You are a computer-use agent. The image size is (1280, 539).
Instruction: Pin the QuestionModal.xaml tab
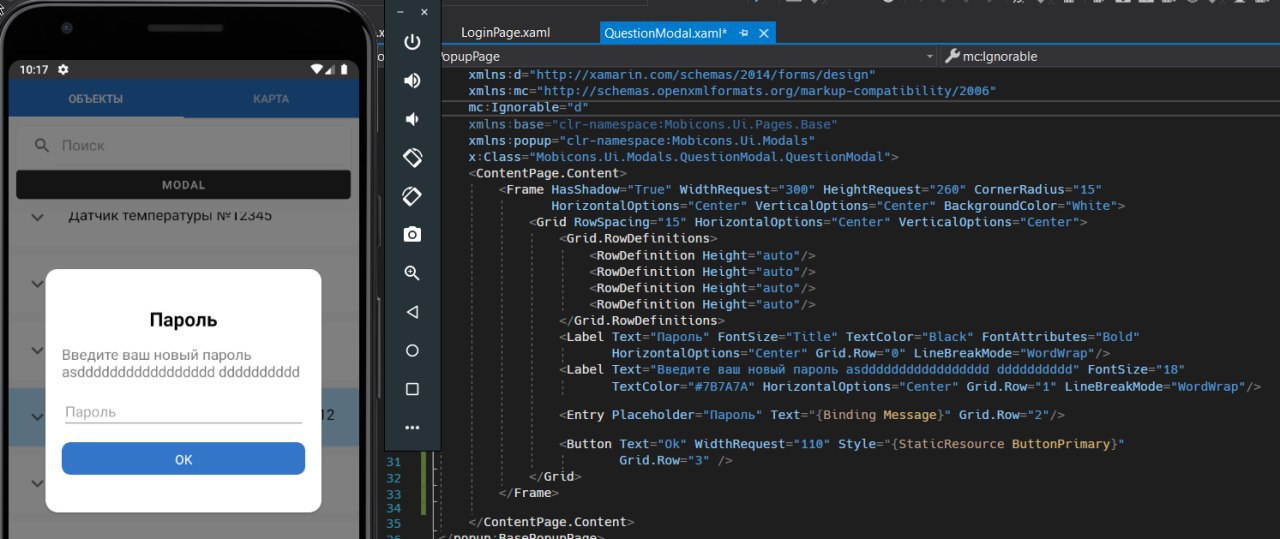click(x=744, y=33)
